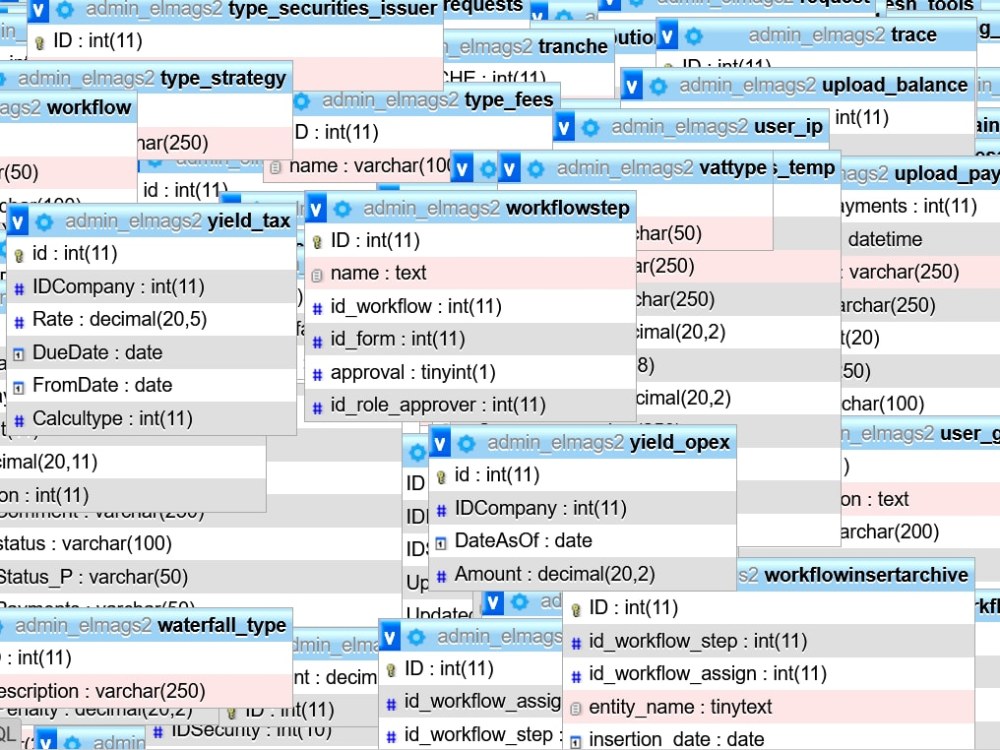Click date icon beside DueDate column
Image resolution: width=1000 pixels, height=750 pixels.
point(19,354)
